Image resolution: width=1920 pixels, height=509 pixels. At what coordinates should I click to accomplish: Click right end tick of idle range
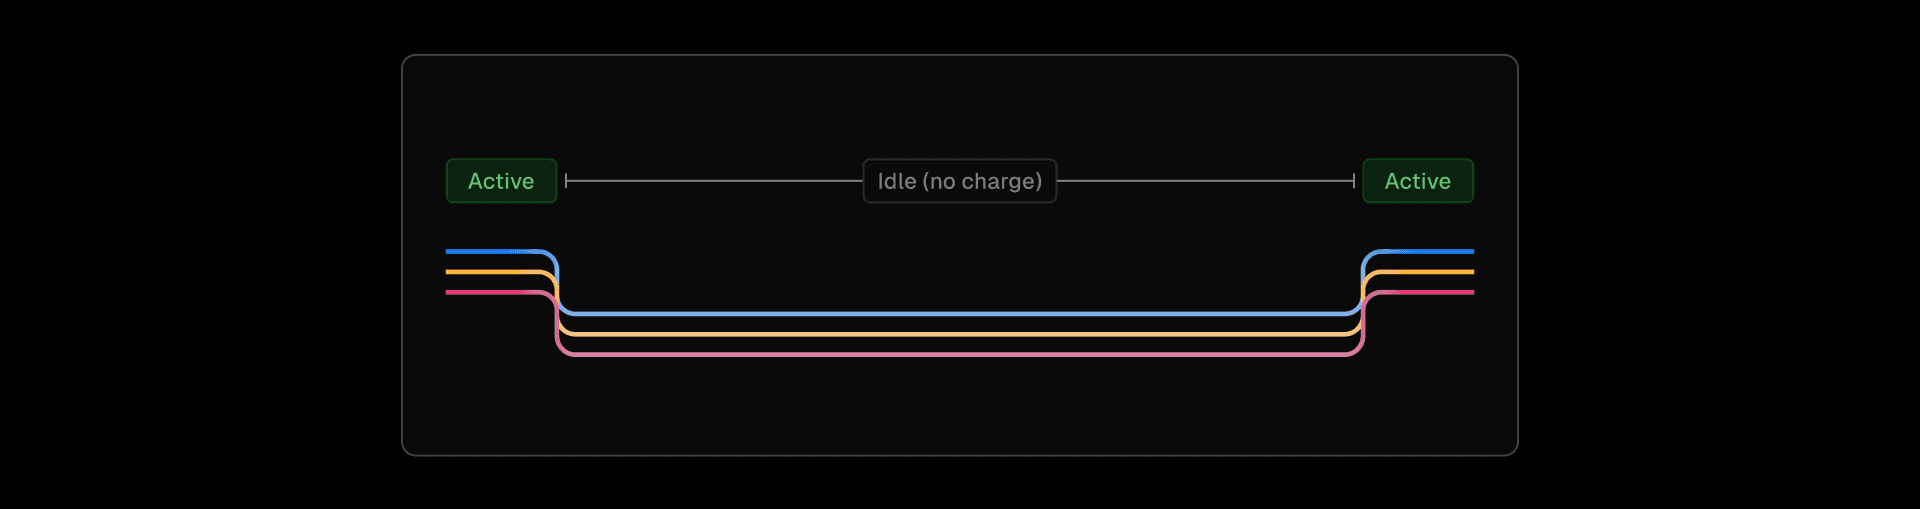click(x=1354, y=181)
